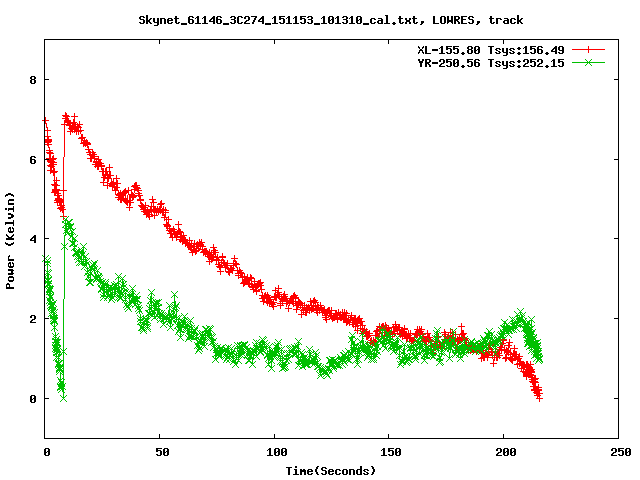
Task: Click the green line sample in legend
Action: (x=589, y=62)
